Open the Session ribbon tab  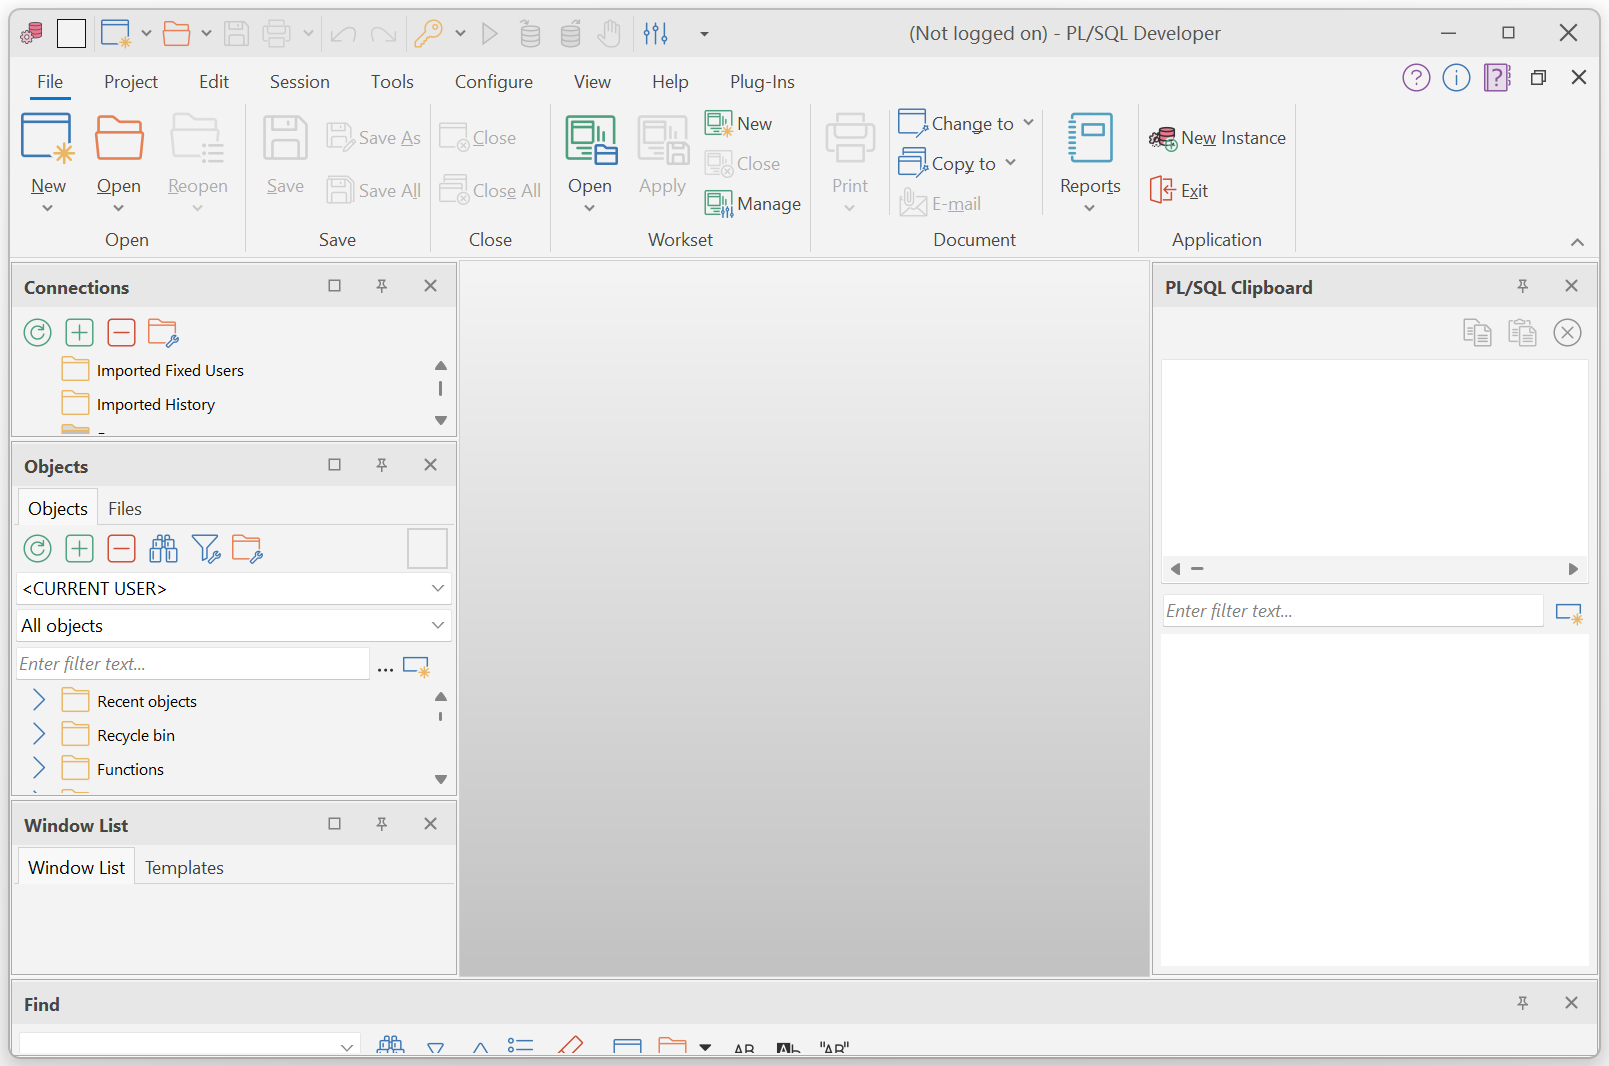pos(300,82)
